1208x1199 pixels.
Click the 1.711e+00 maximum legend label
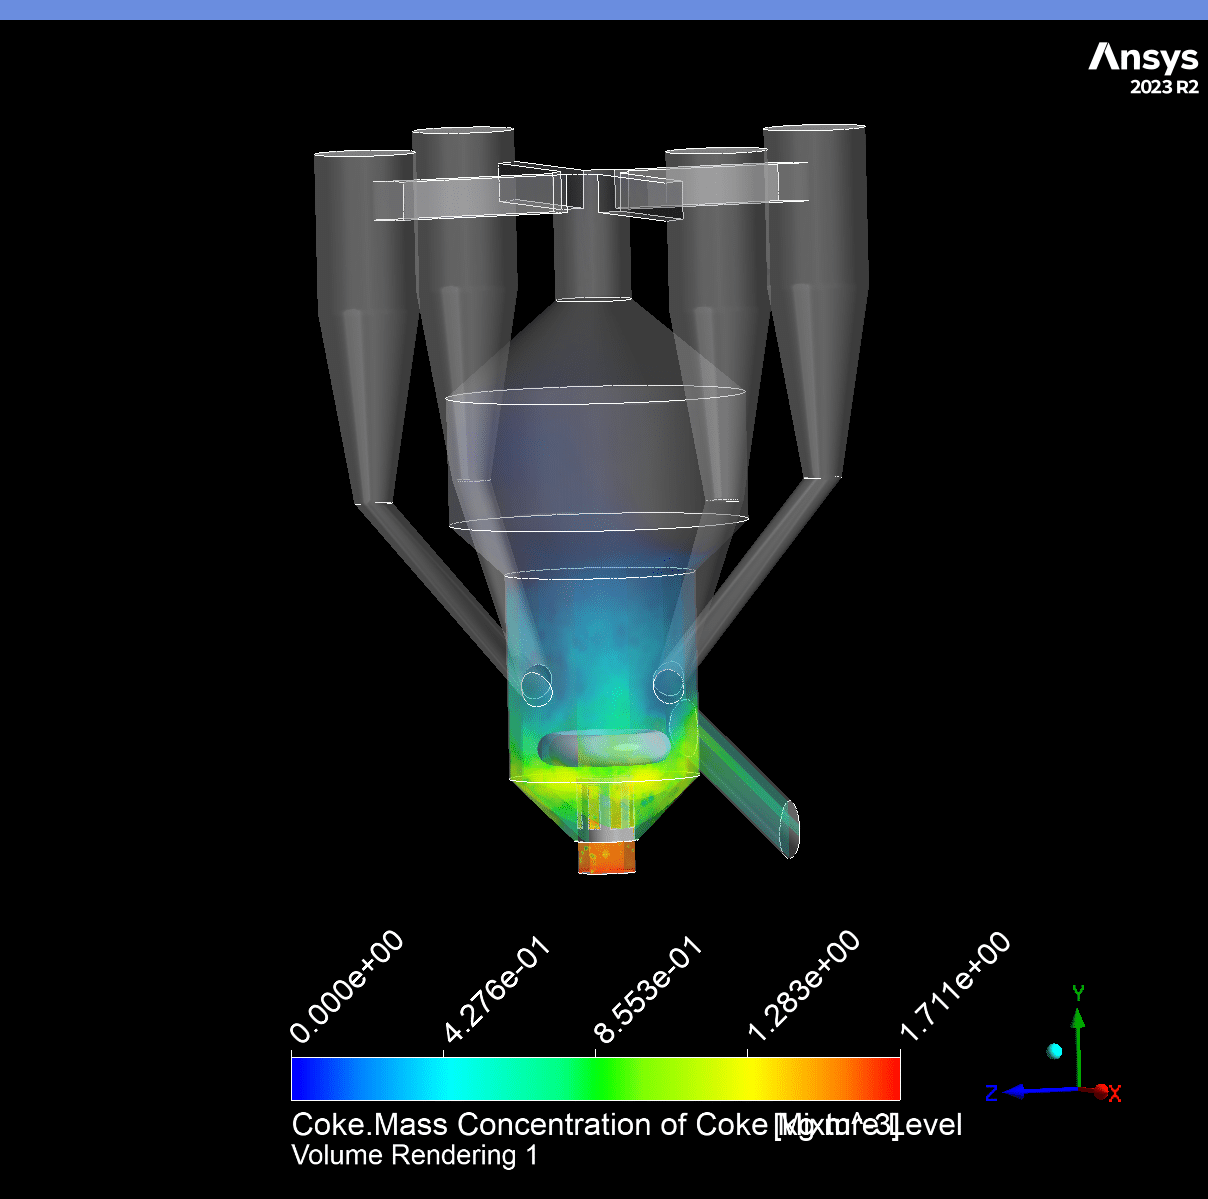(955, 988)
